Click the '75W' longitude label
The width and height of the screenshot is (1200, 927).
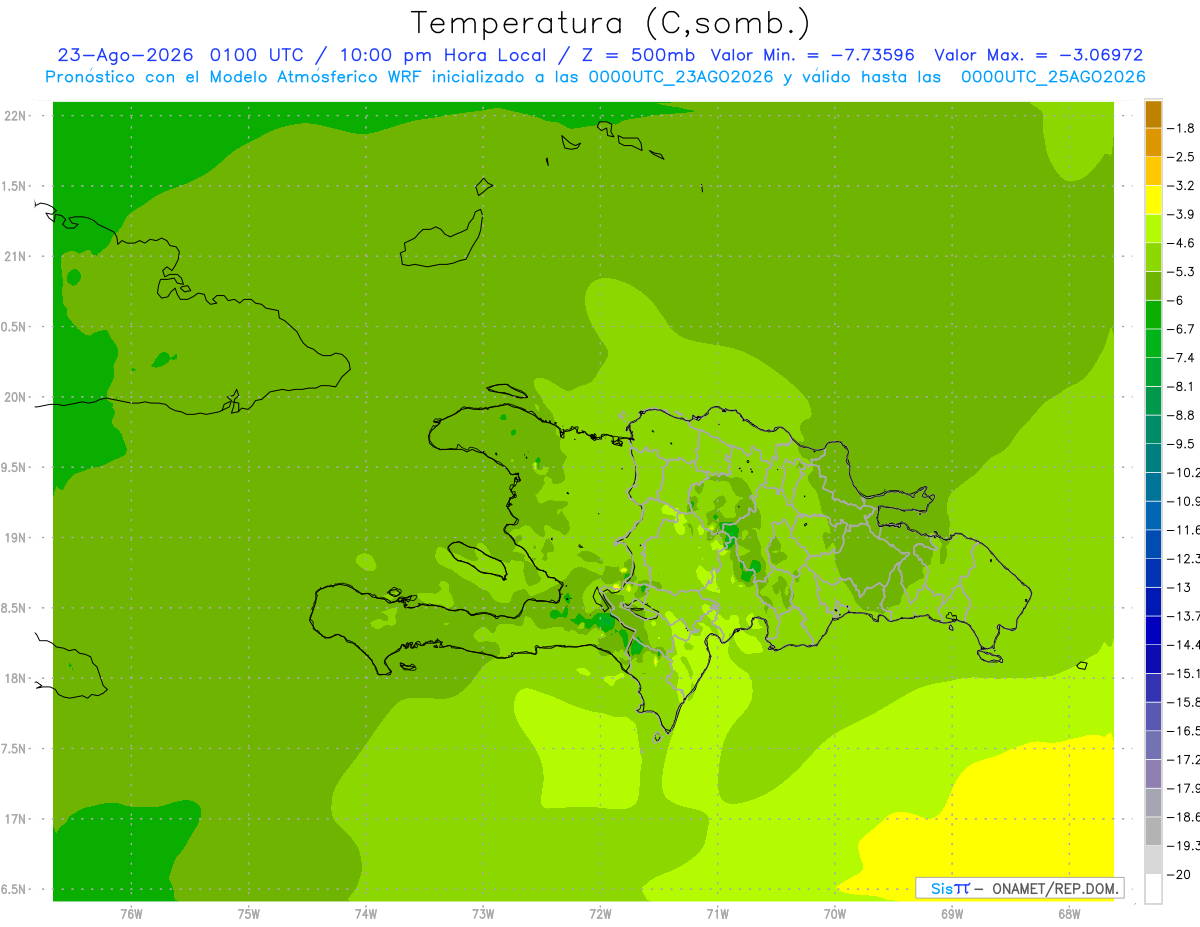(248, 913)
